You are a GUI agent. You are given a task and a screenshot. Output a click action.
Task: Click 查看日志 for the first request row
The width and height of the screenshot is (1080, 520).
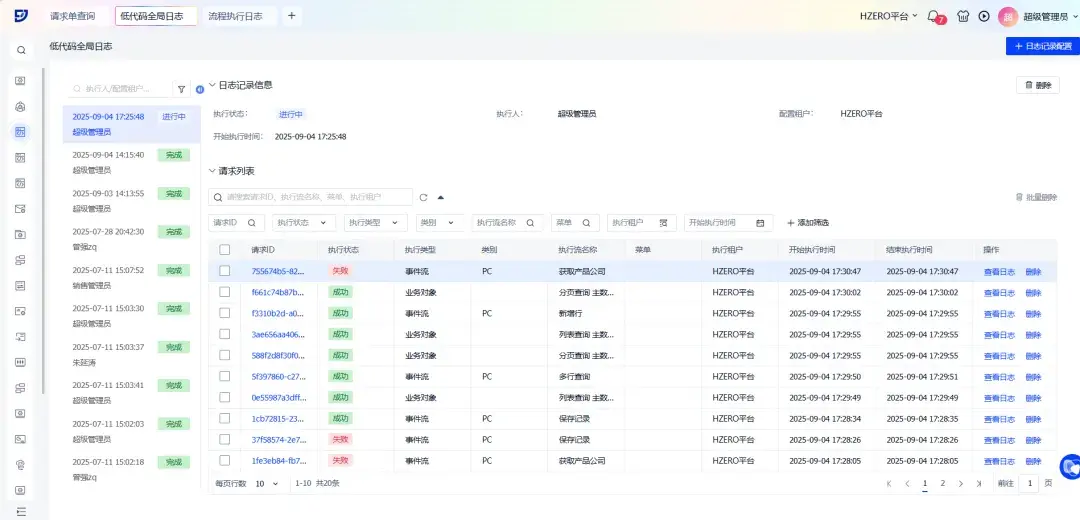click(998, 271)
